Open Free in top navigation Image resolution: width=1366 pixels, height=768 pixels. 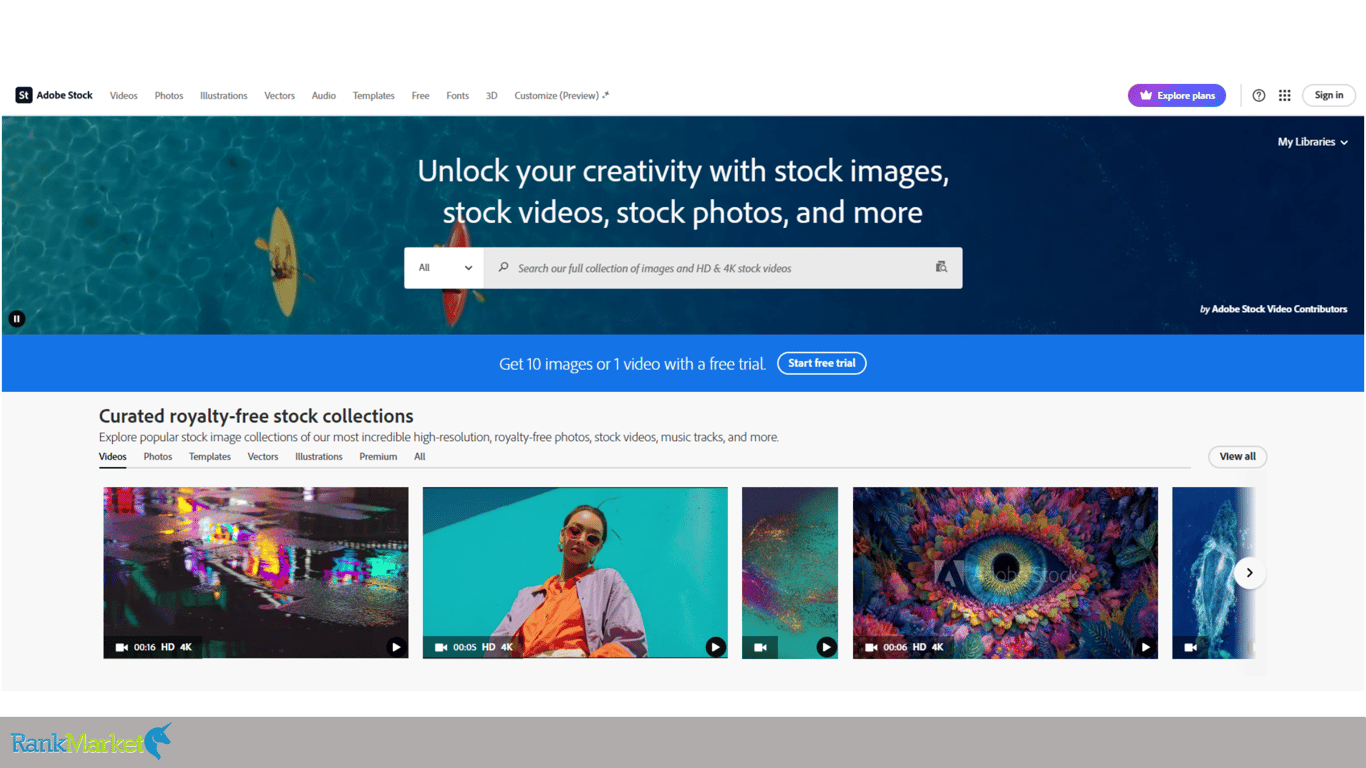tap(421, 96)
